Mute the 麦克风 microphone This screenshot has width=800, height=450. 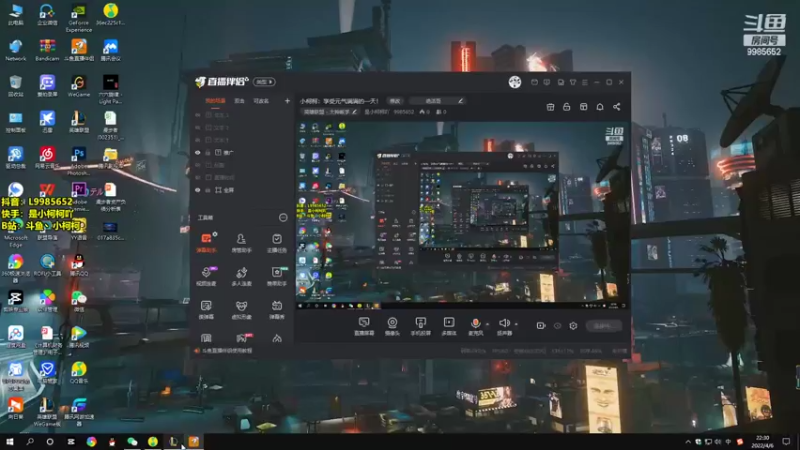click(475, 326)
